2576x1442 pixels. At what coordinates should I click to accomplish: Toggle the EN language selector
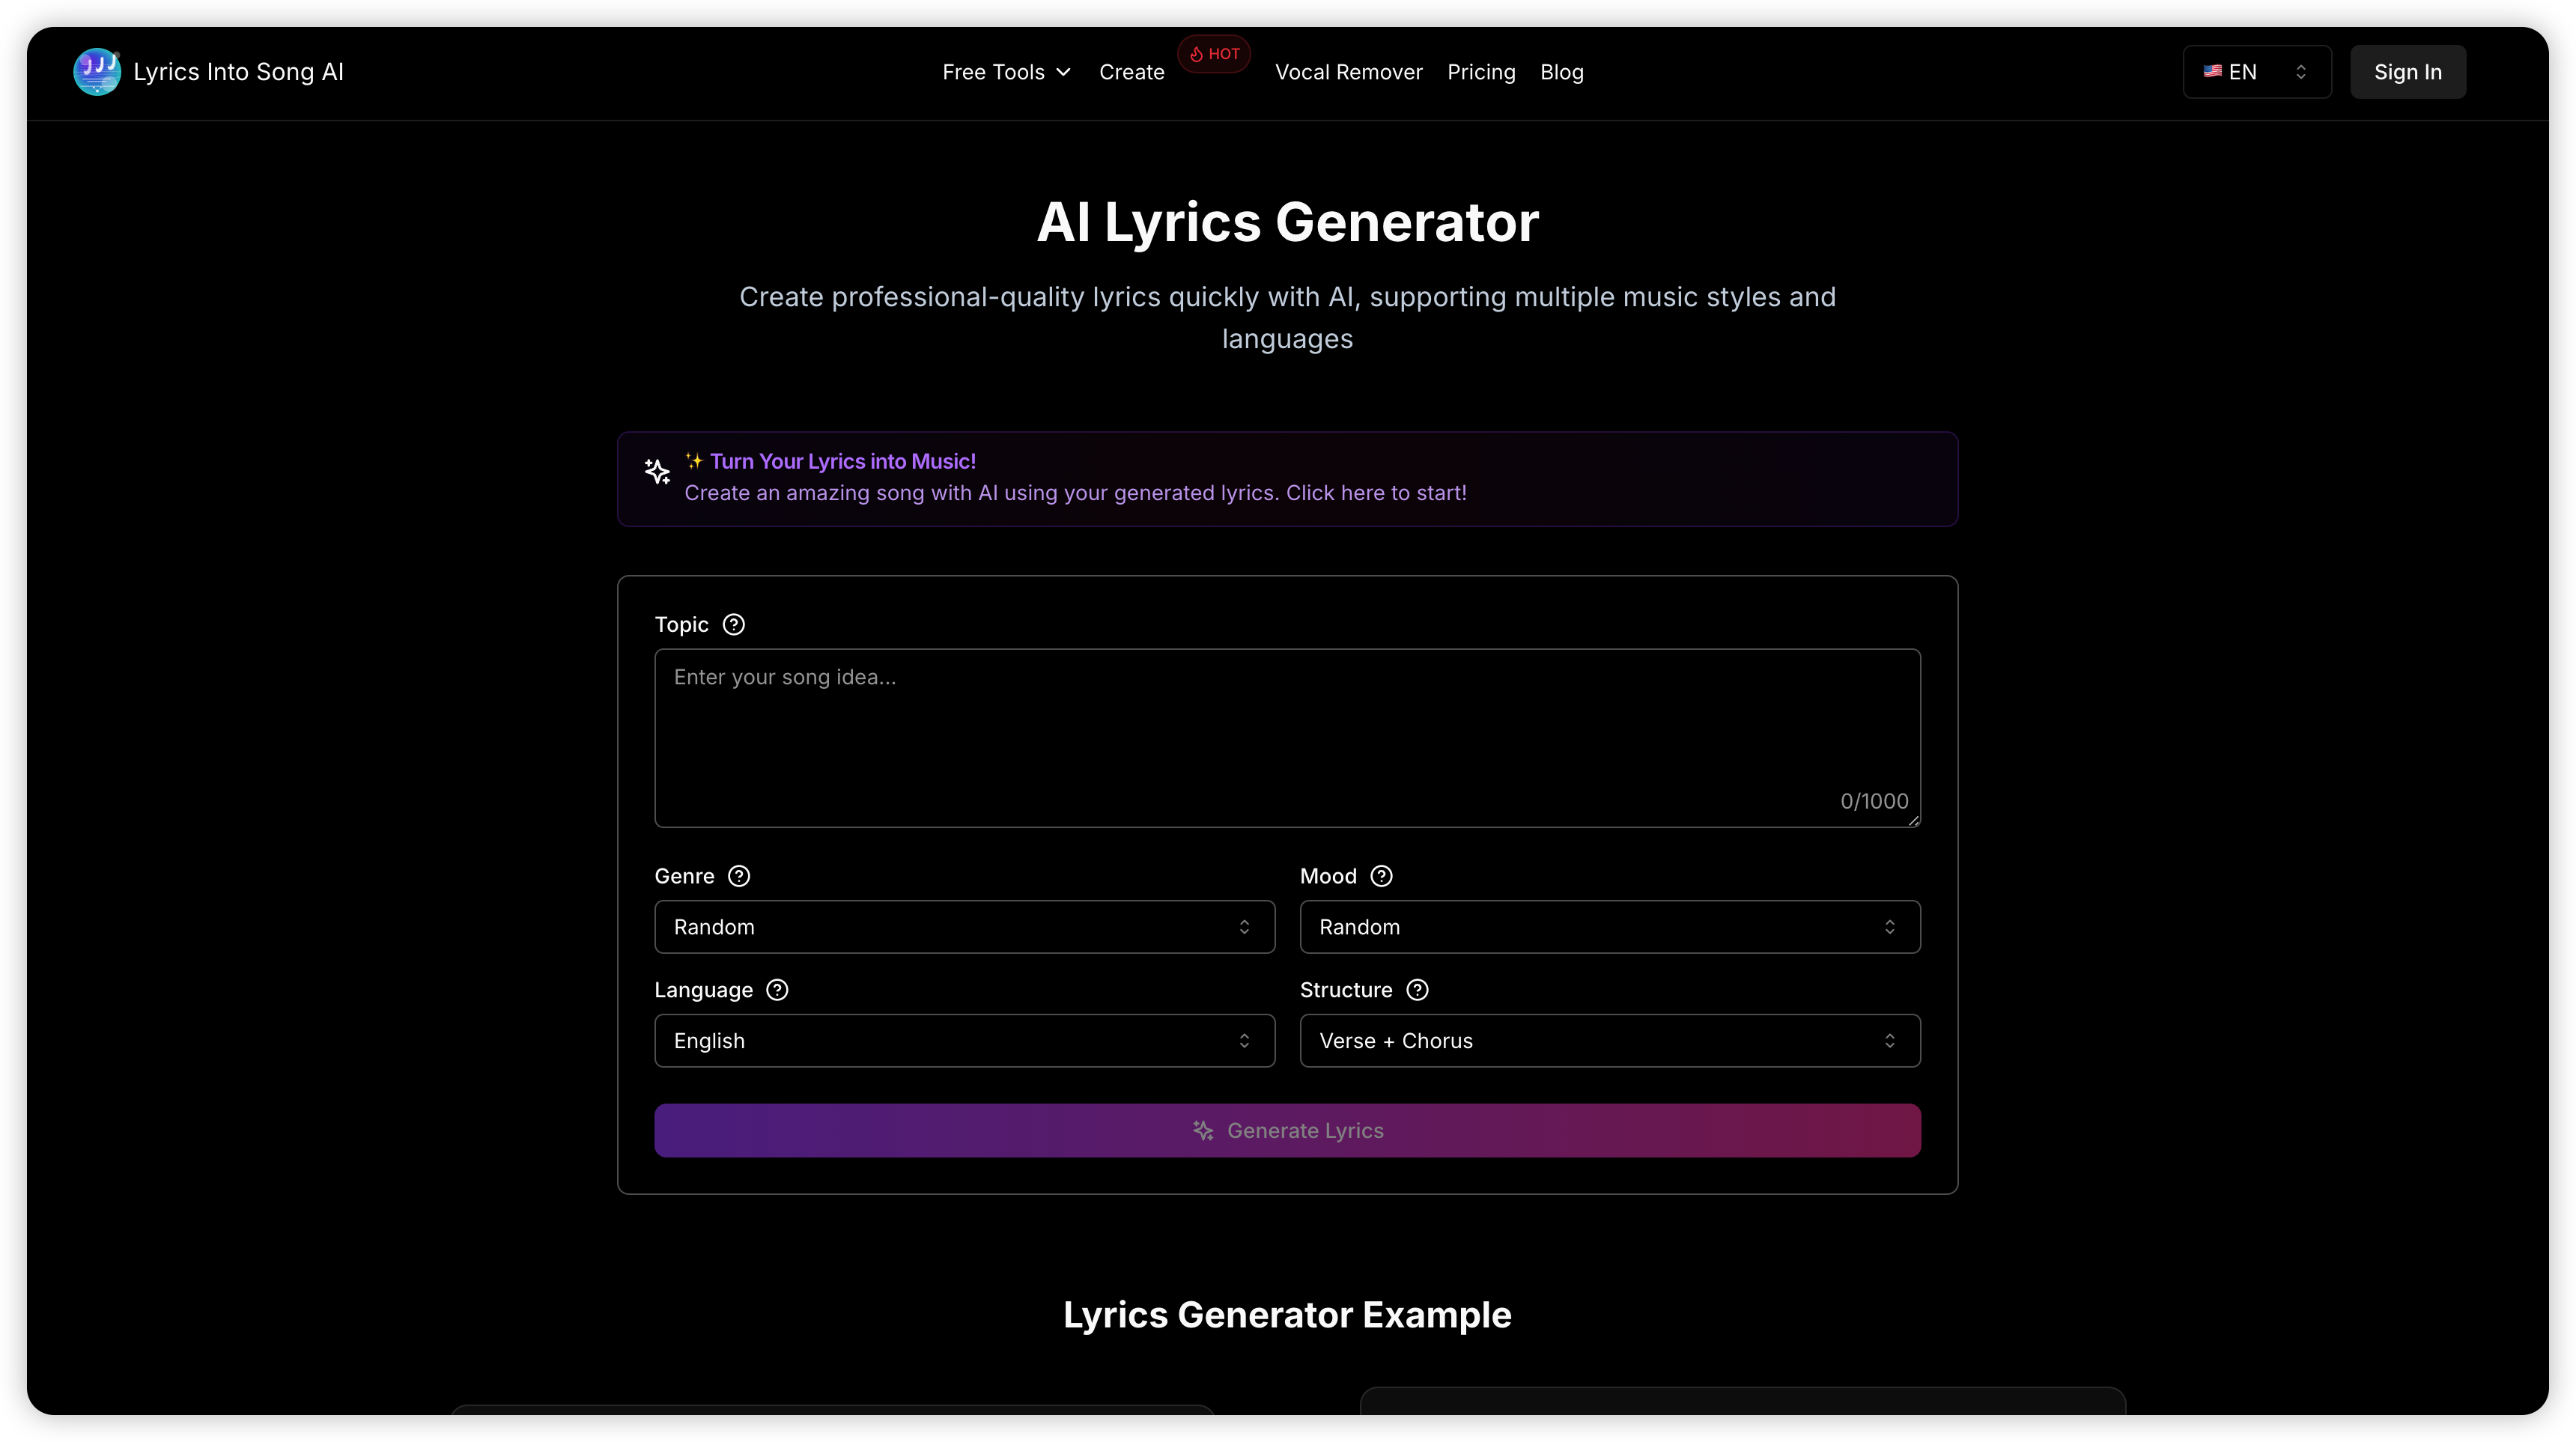click(2254, 71)
